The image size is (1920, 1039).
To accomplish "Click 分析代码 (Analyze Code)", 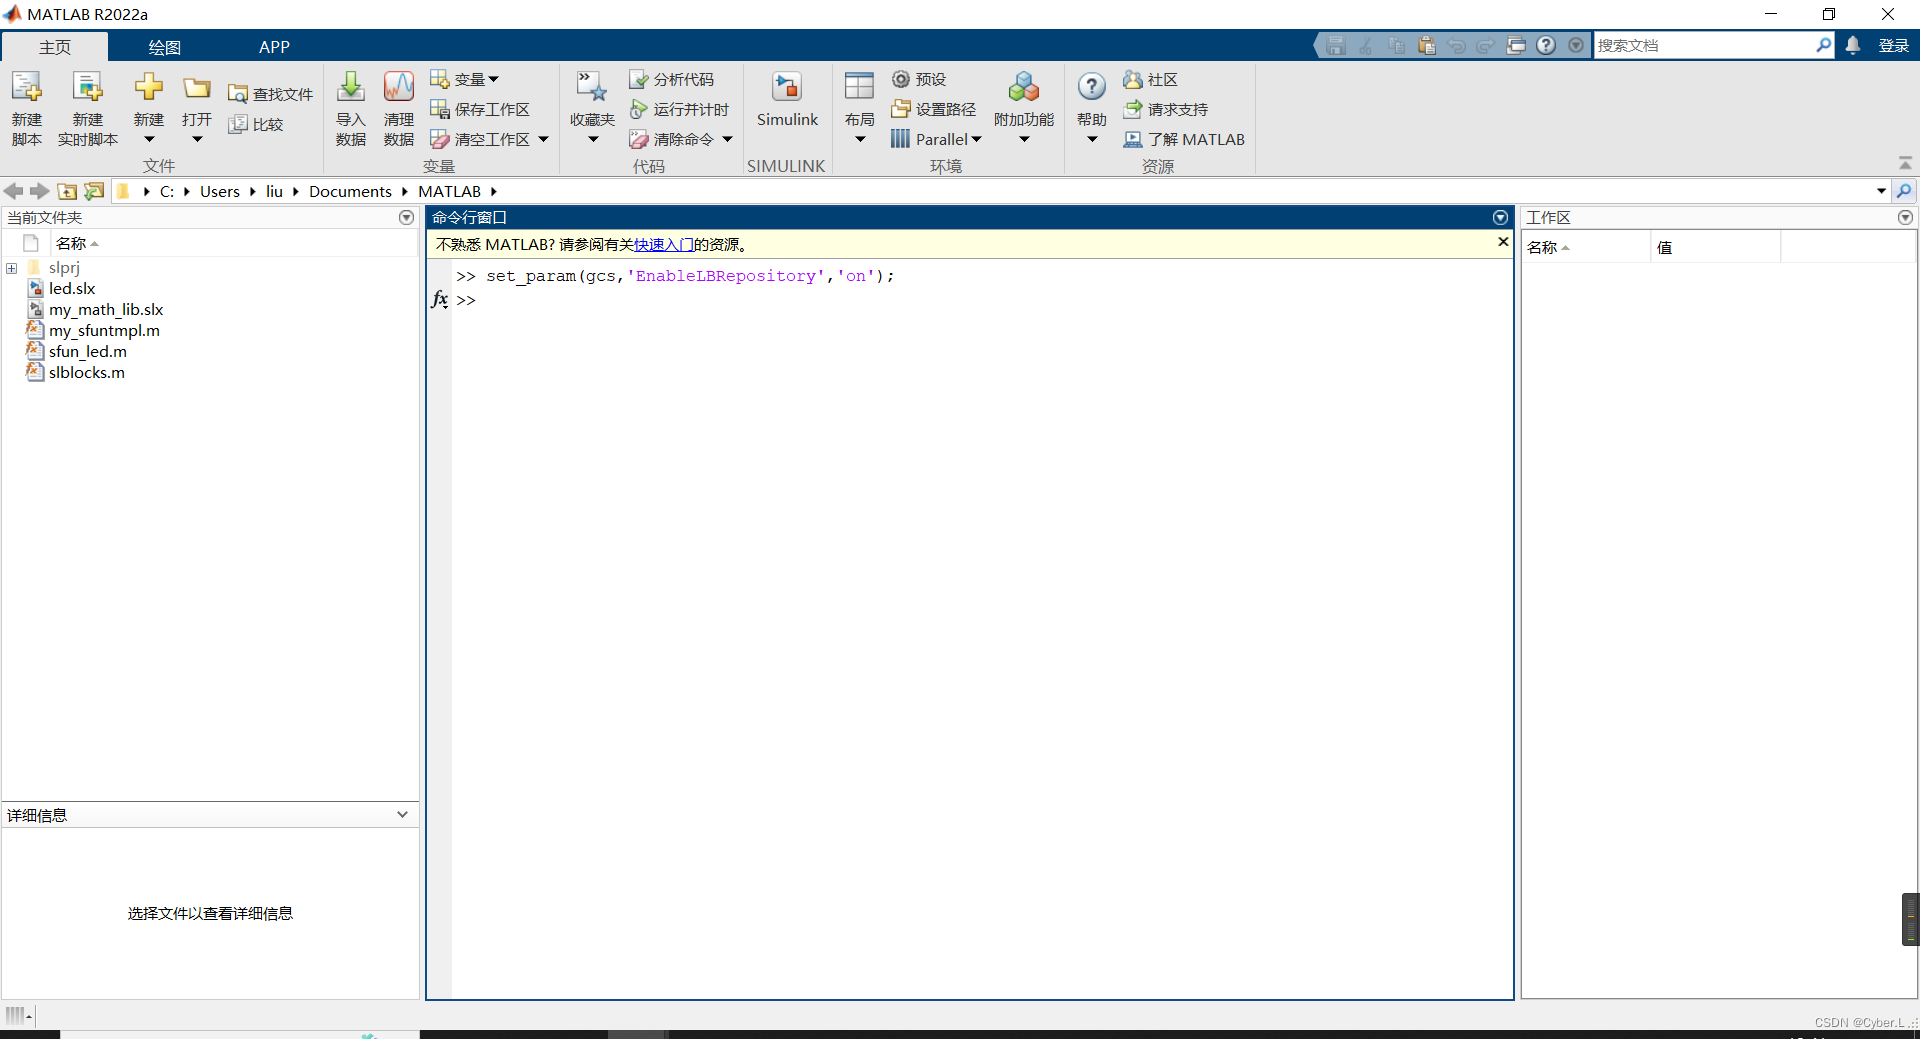I will (x=671, y=79).
